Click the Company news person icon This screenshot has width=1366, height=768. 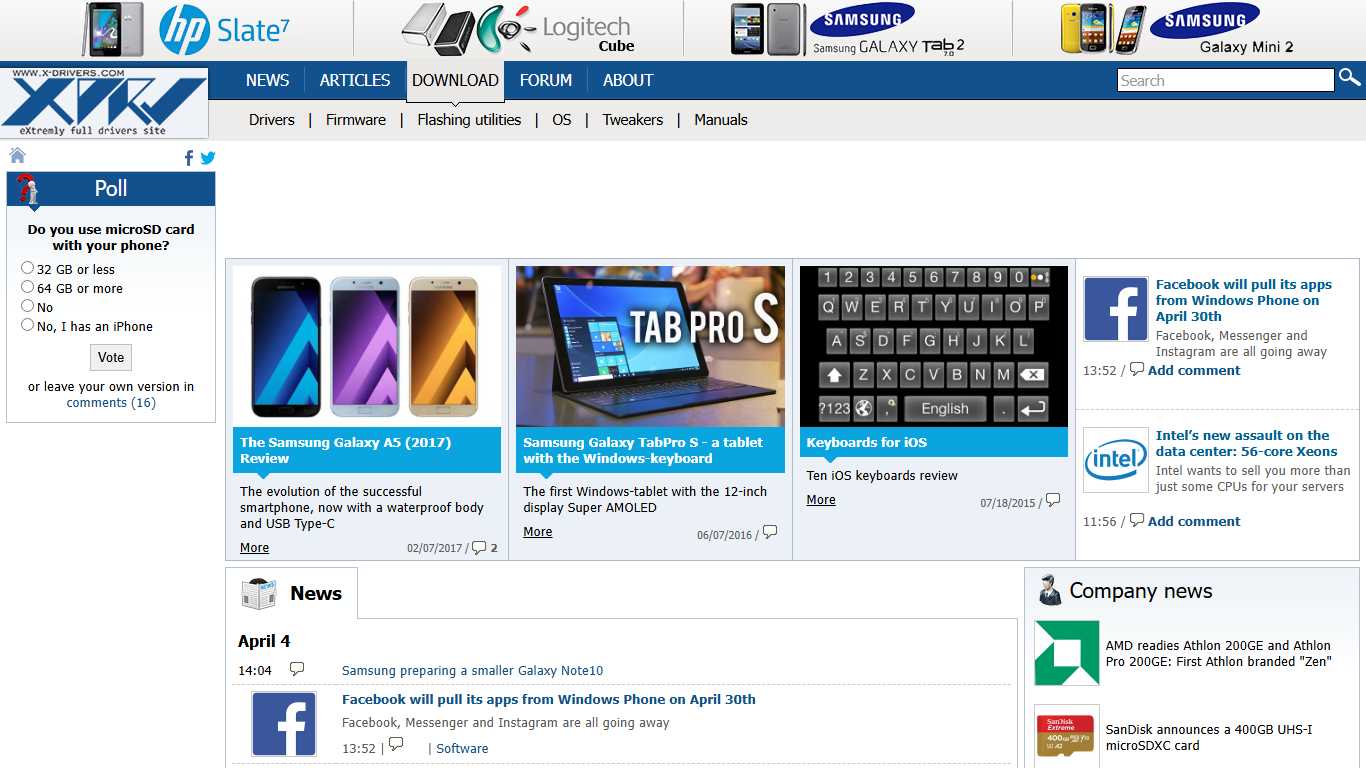tap(1050, 590)
